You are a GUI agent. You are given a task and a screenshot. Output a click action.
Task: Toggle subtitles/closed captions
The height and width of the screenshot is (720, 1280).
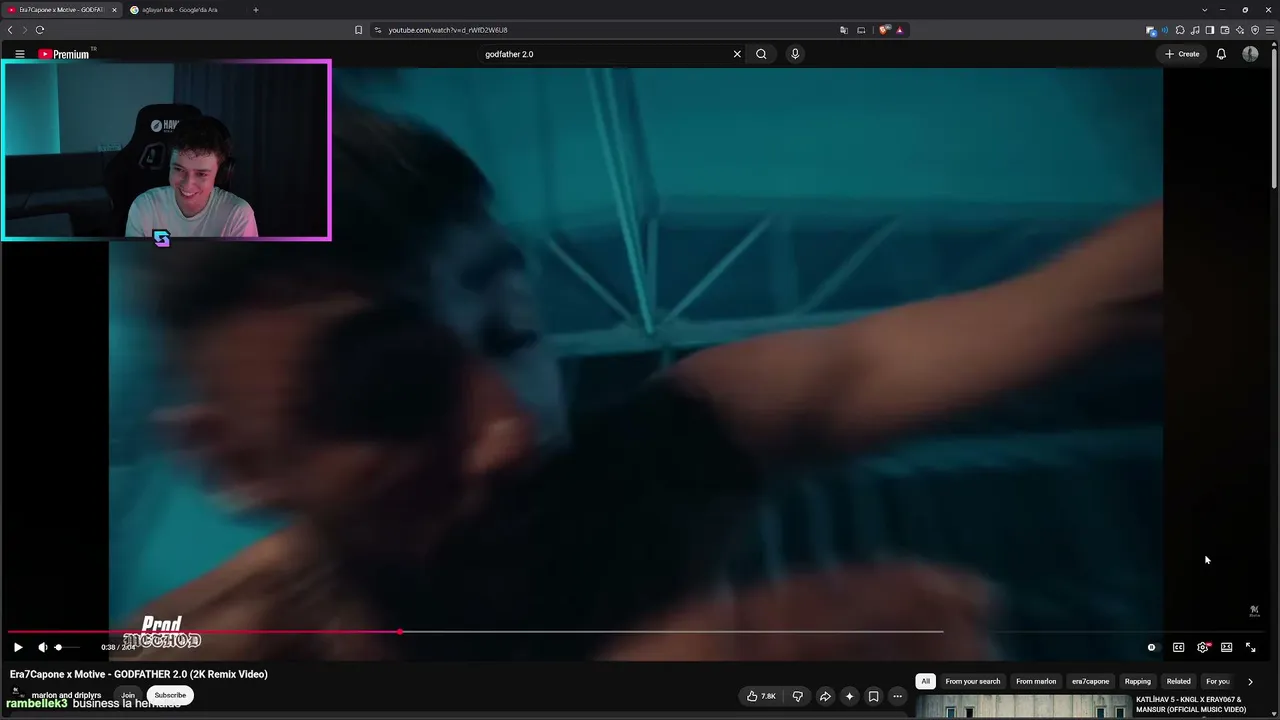click(x=1178, y=647)
